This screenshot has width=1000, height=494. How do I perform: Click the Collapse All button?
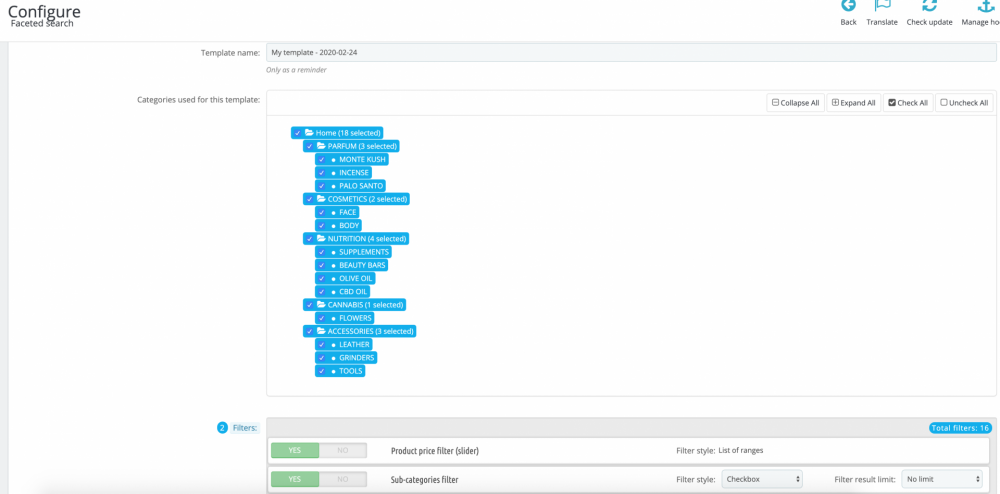[x=795, y=103]
